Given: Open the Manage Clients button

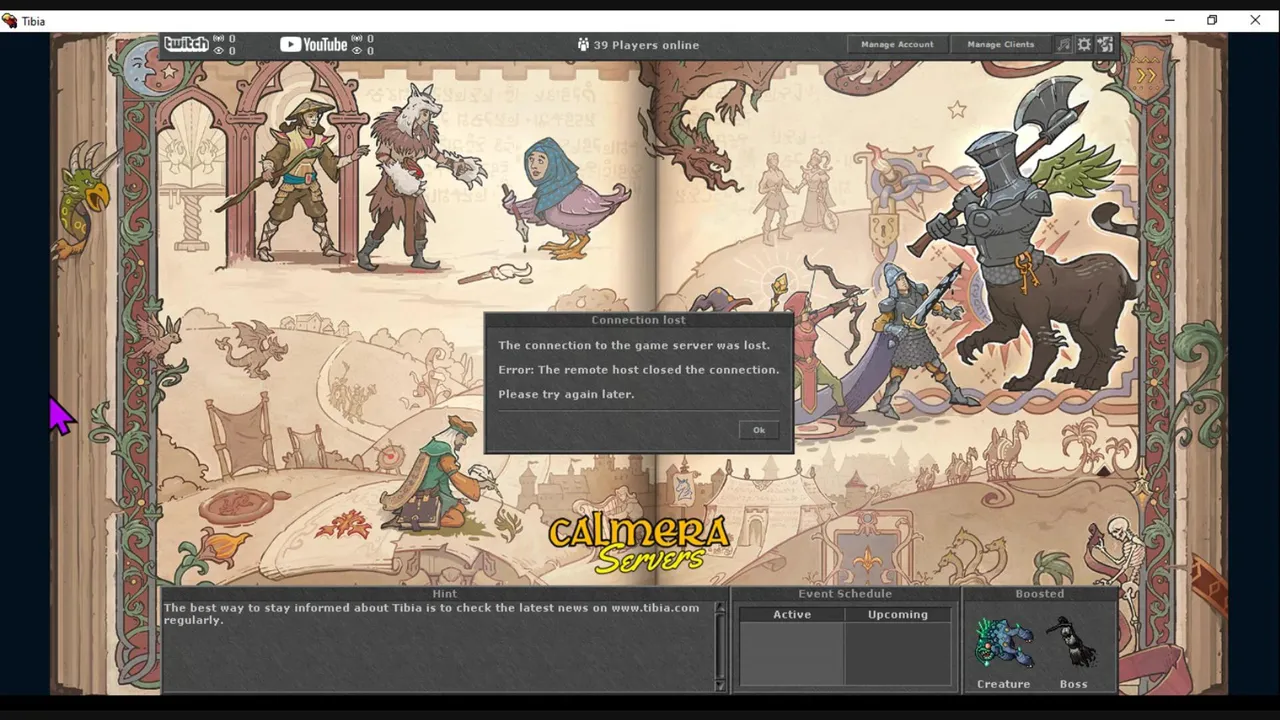Looking at the screenshot, I should tap(1000, 44).
